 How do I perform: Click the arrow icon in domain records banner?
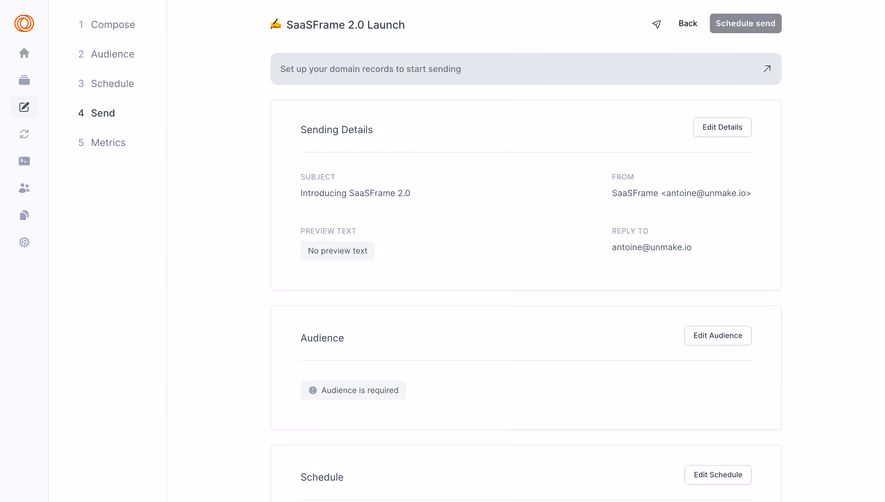767,68
